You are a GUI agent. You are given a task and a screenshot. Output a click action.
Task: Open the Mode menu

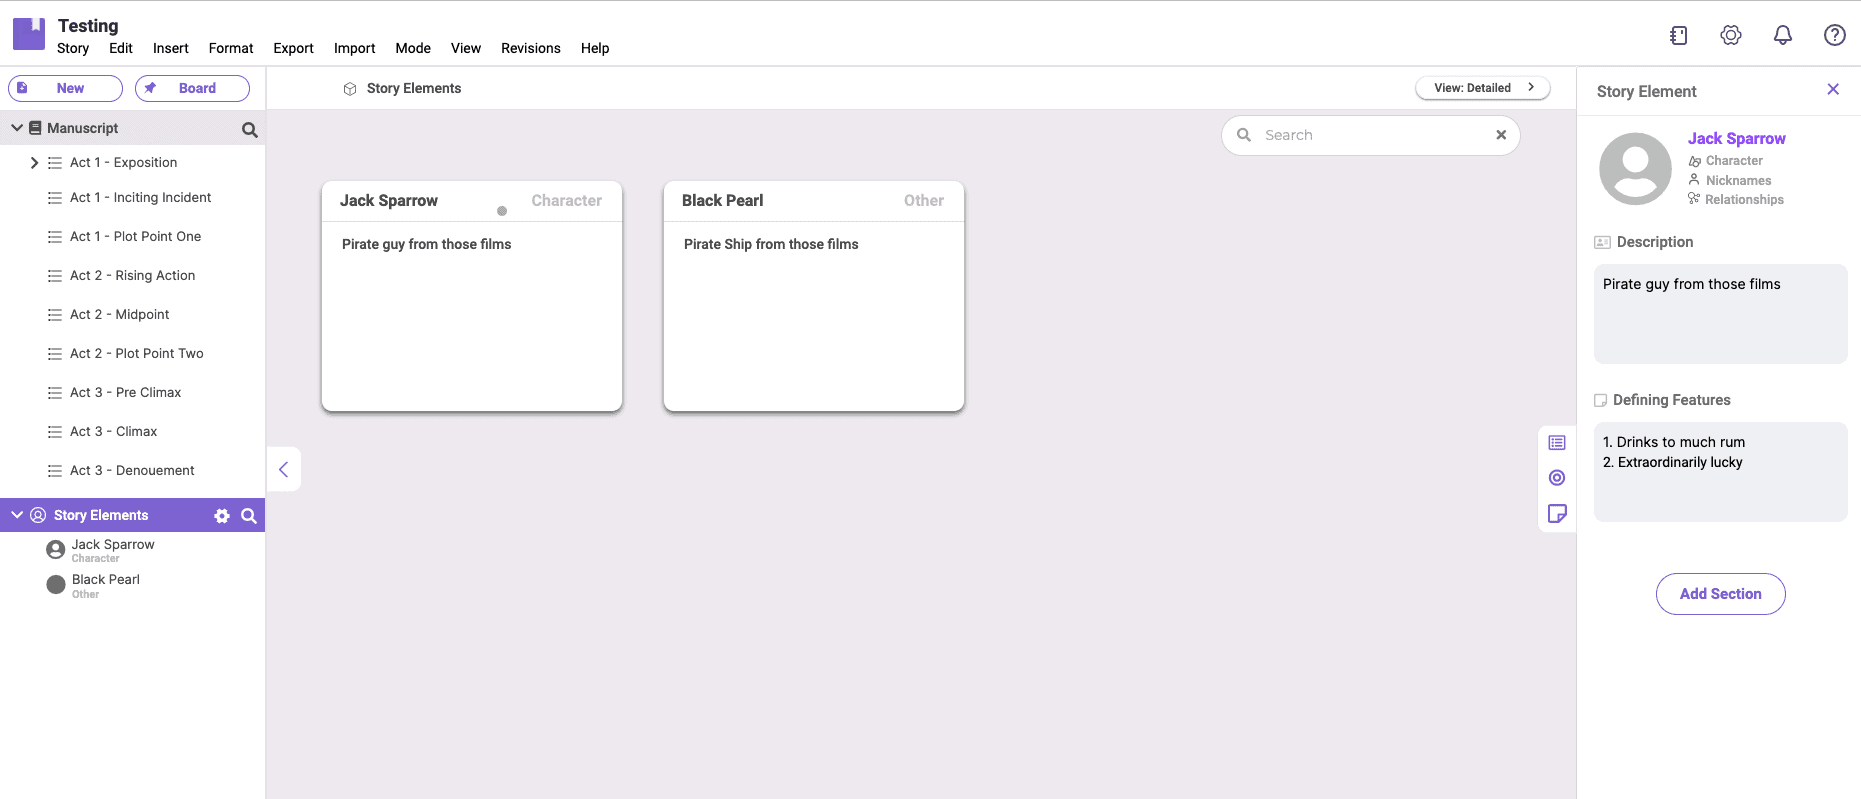[x=413, y=48]
